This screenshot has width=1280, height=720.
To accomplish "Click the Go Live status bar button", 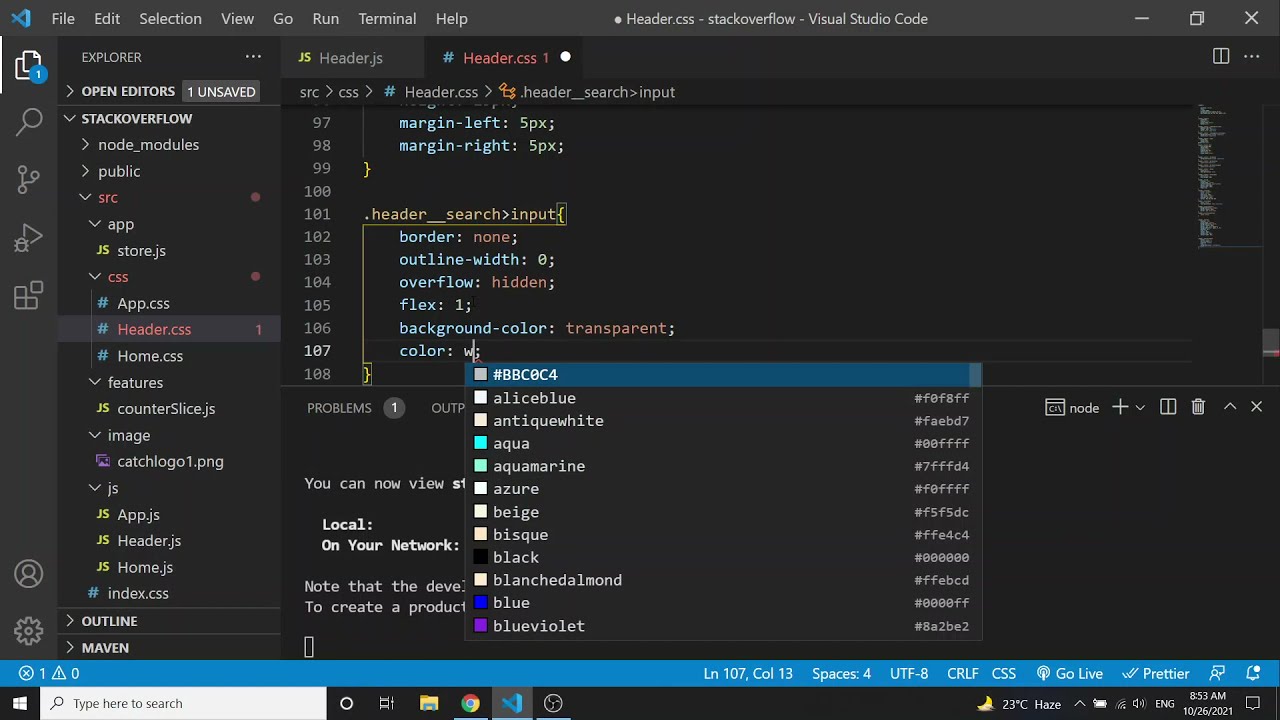I will pos(1069,674).
